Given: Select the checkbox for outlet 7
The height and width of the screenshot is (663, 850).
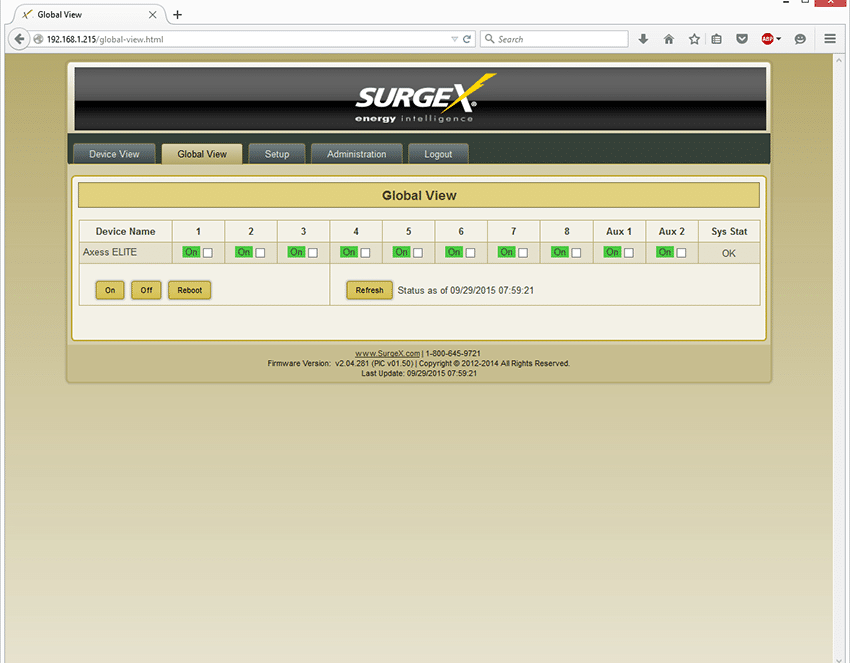Looking at the screenshot, I should click(x=523, y=253).
